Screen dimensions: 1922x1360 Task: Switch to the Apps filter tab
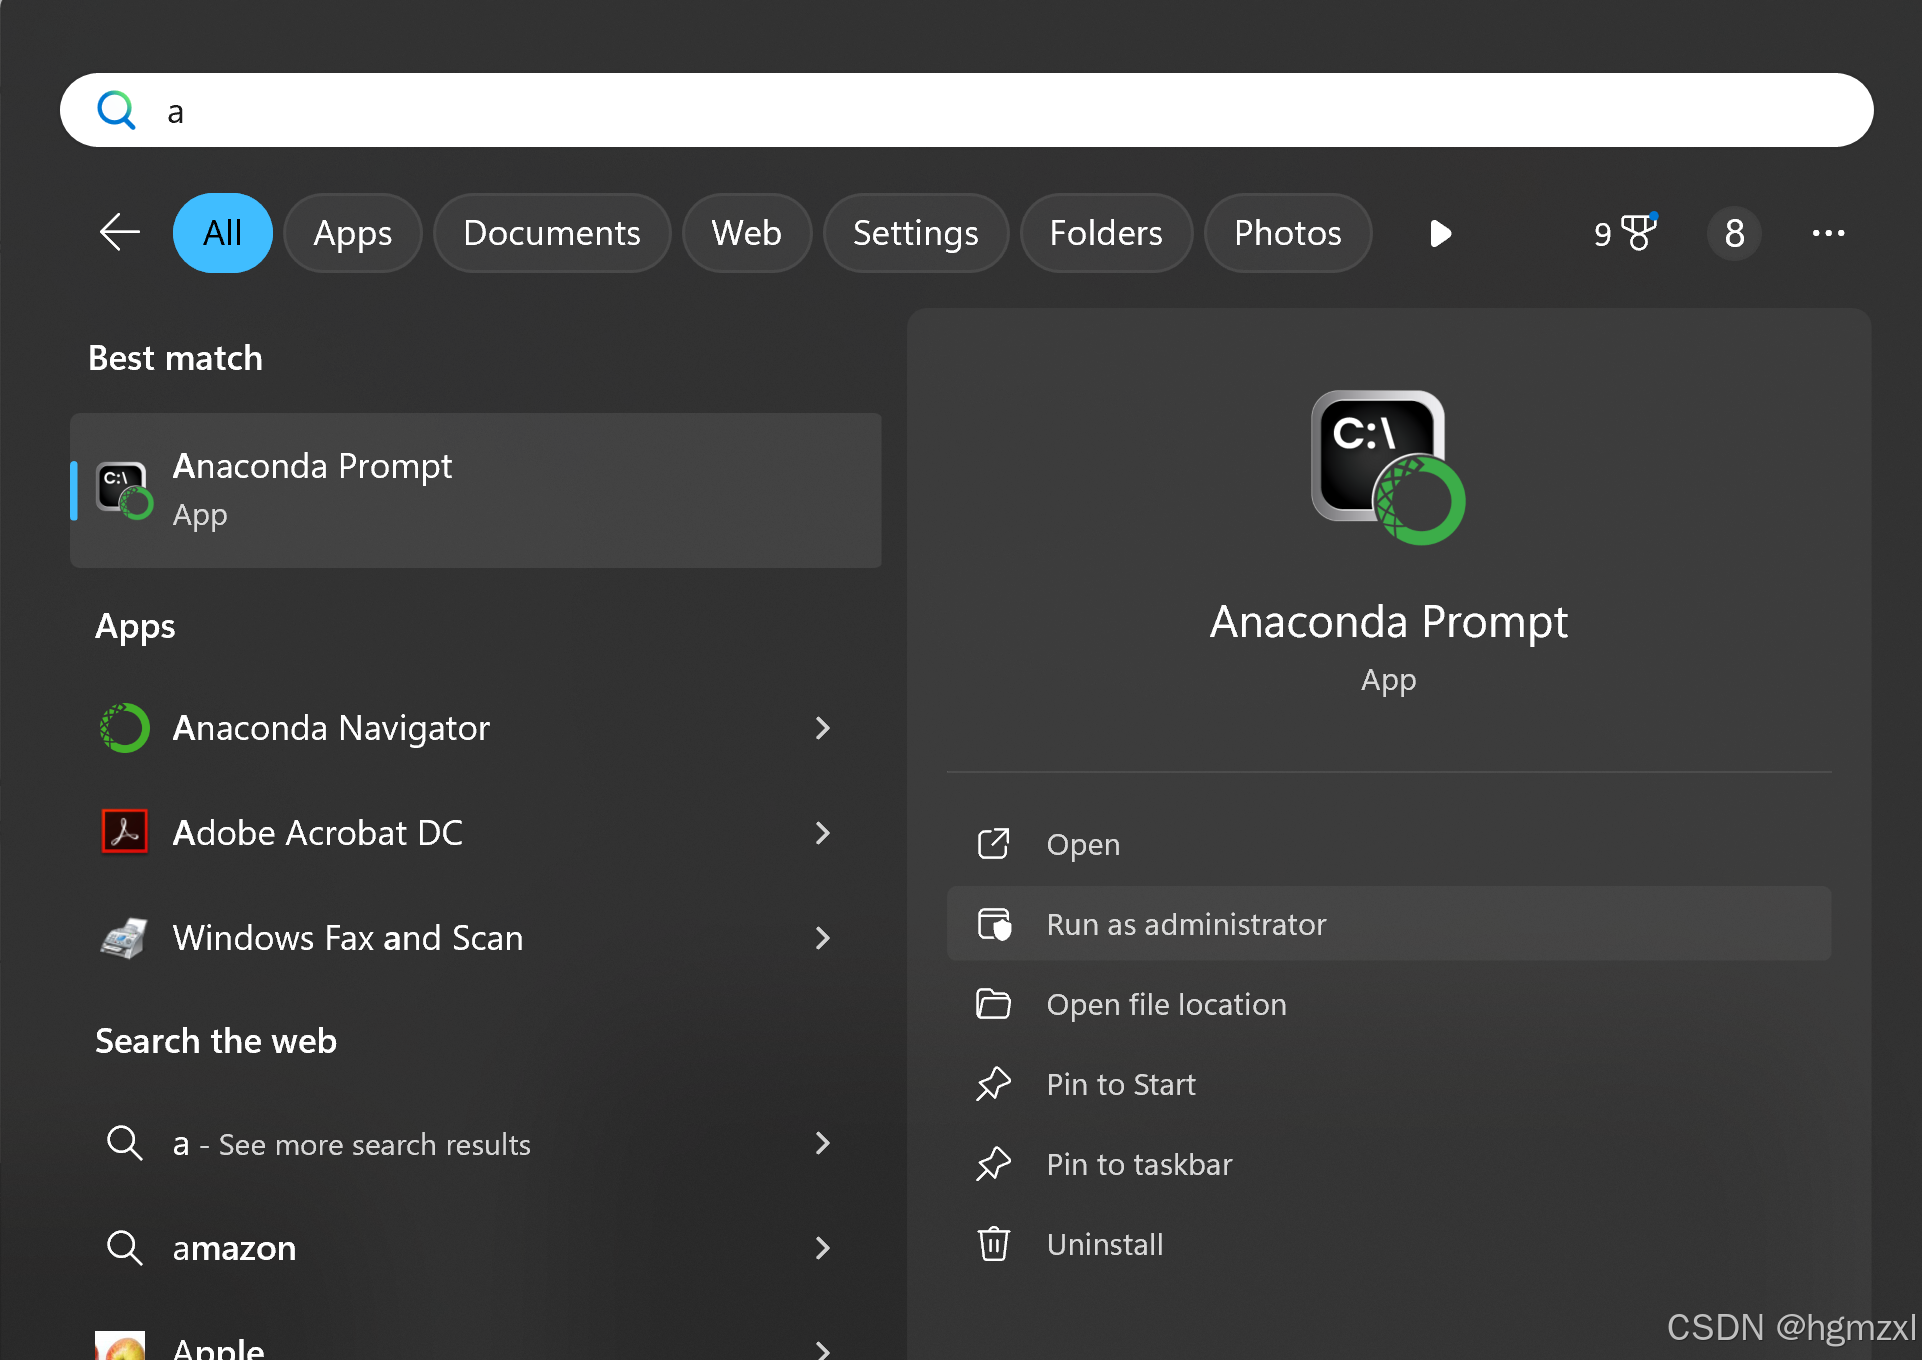352,233
